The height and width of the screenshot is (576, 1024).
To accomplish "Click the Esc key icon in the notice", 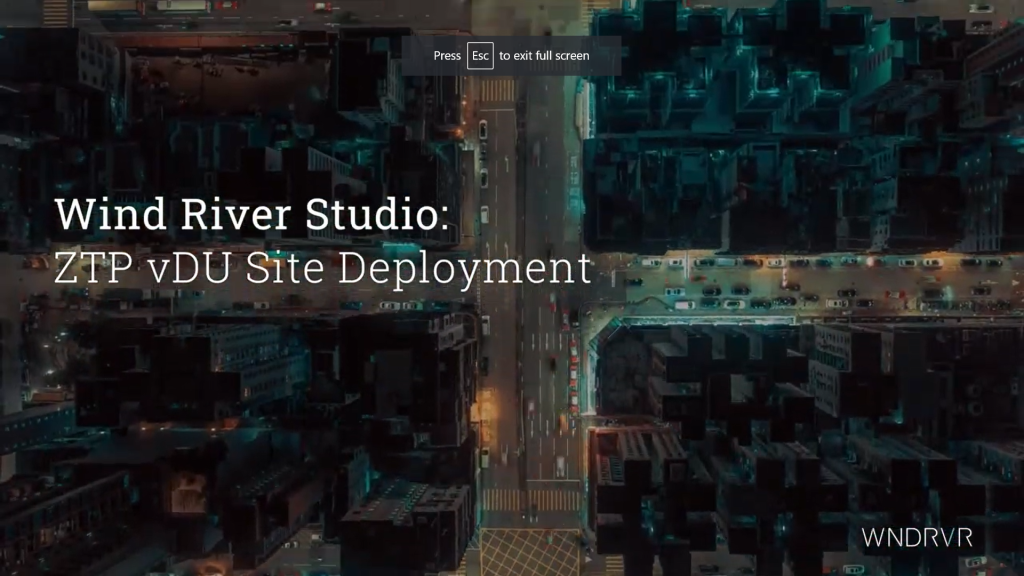I will click(x=480, y=56).
